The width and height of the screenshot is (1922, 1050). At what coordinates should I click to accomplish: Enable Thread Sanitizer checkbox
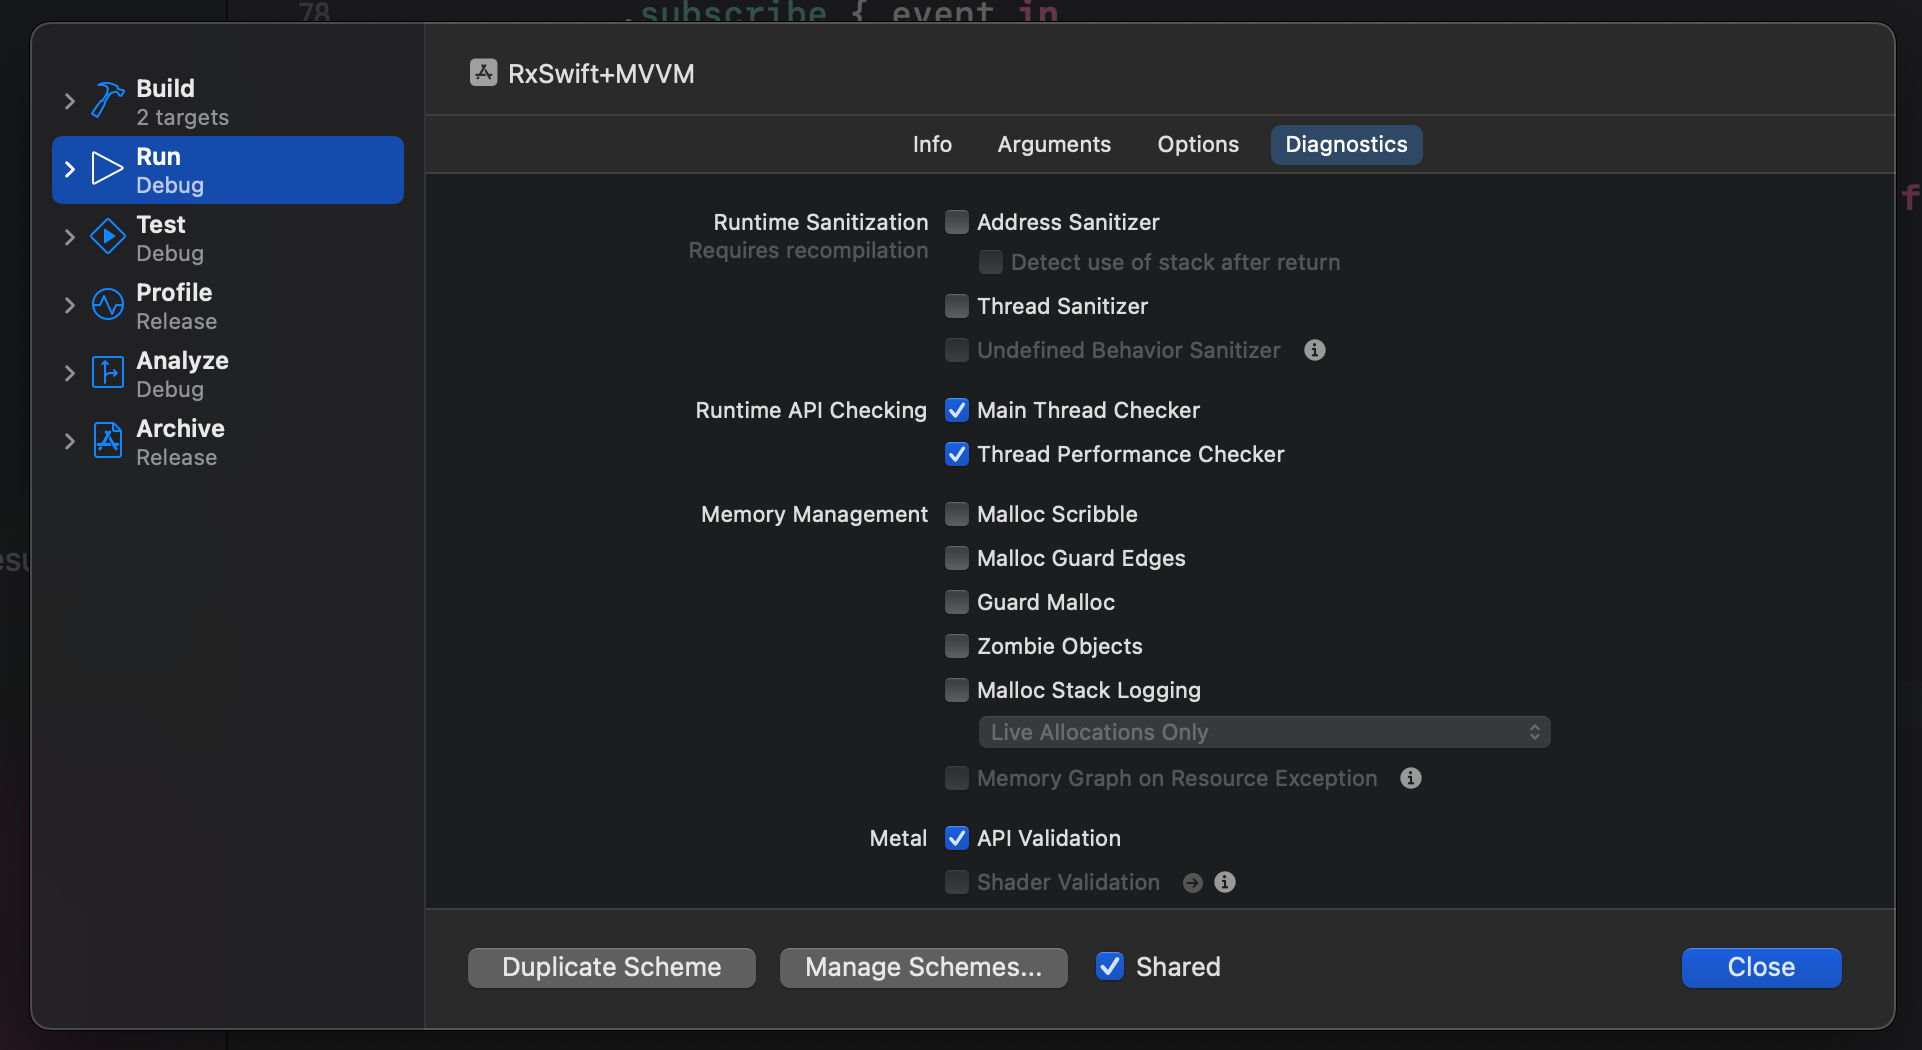pos(957,306)
